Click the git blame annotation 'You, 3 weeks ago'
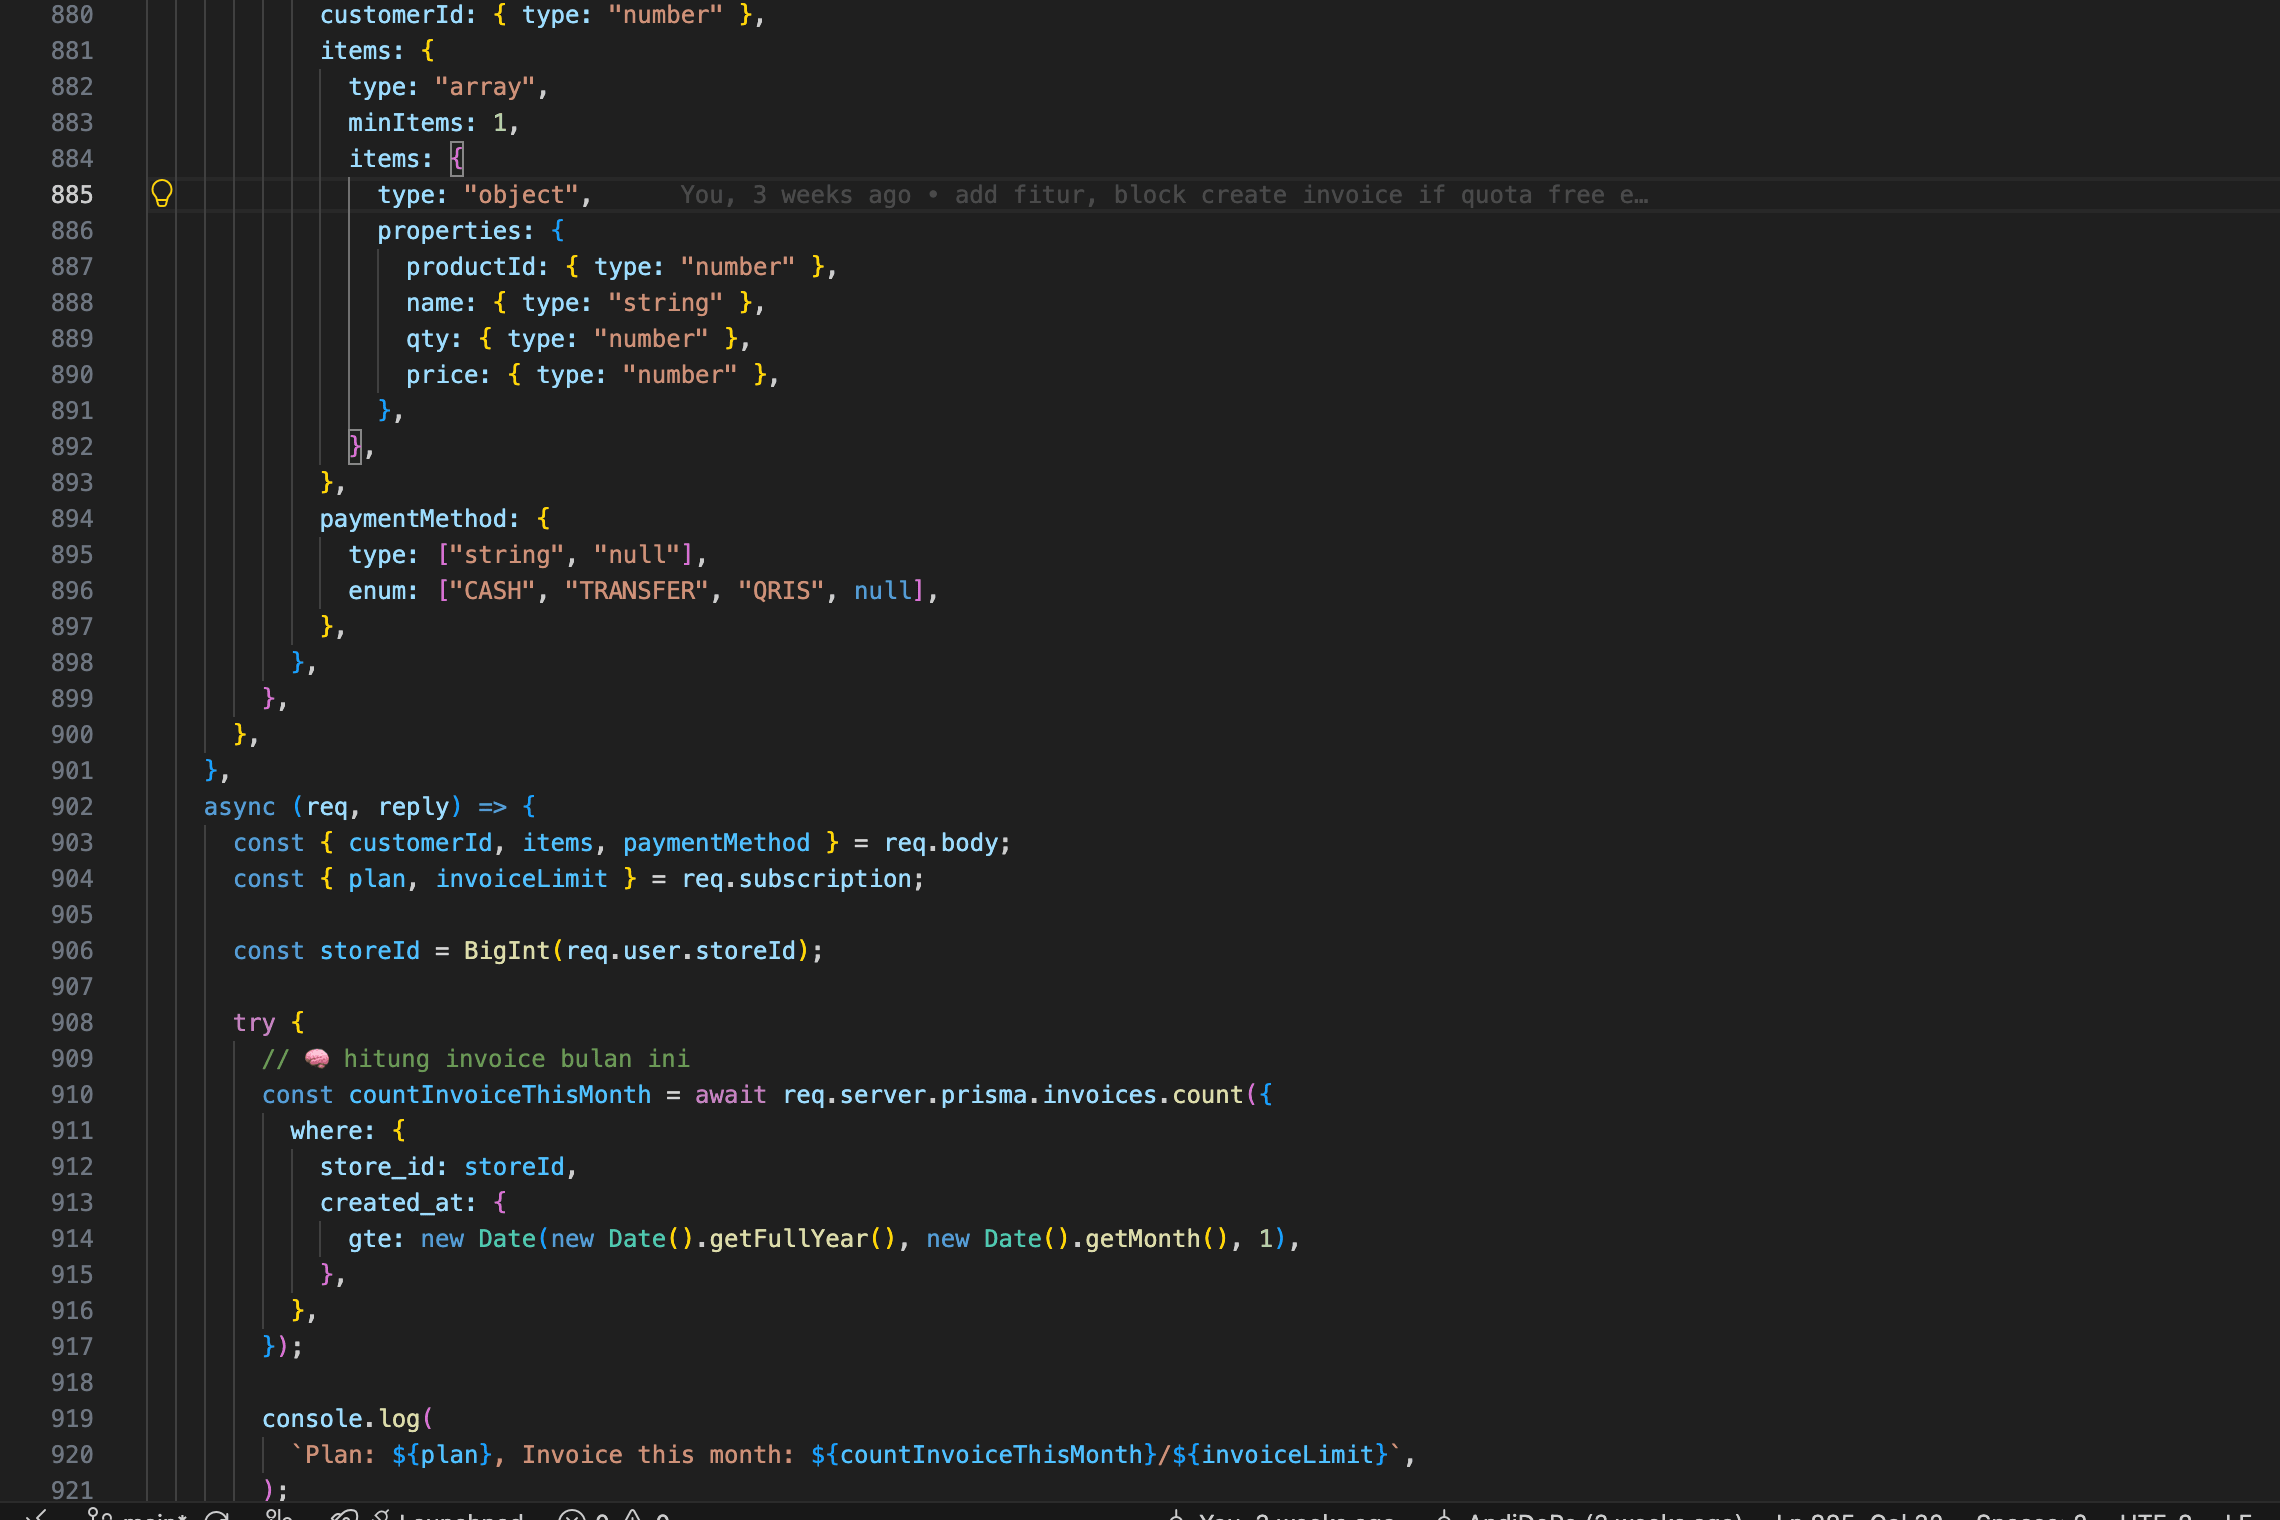Viewport: 2280px width, 1520px height. (796, 195)
